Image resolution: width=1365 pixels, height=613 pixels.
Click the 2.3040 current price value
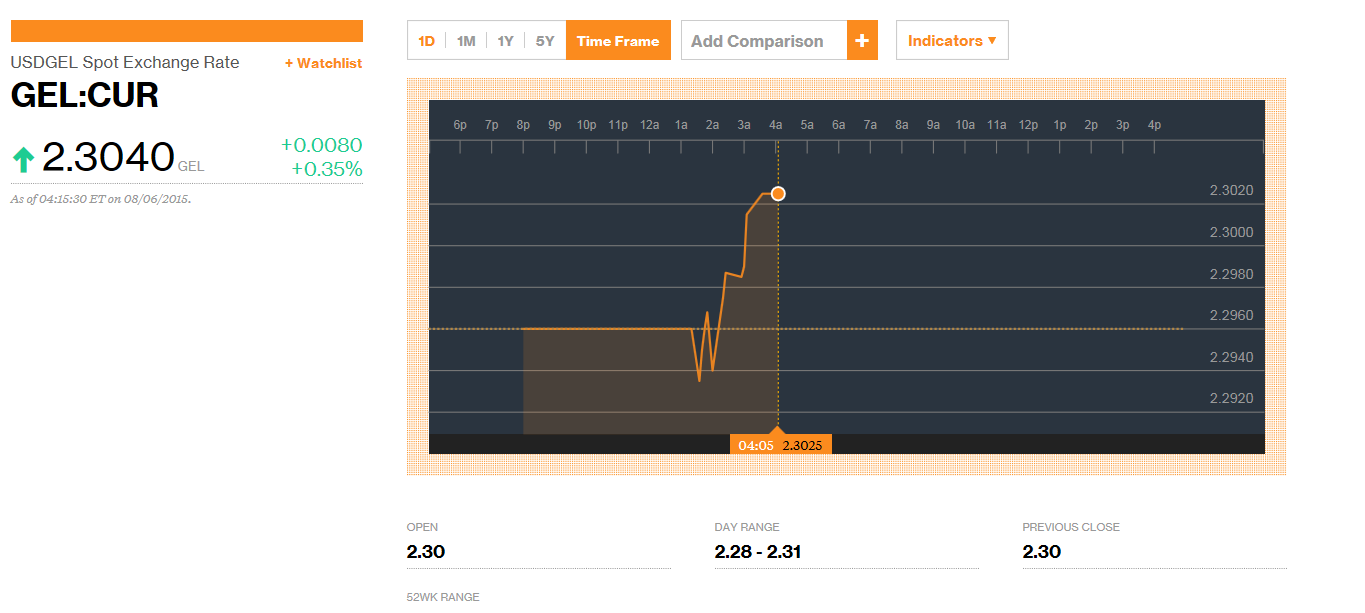point(108,158)
